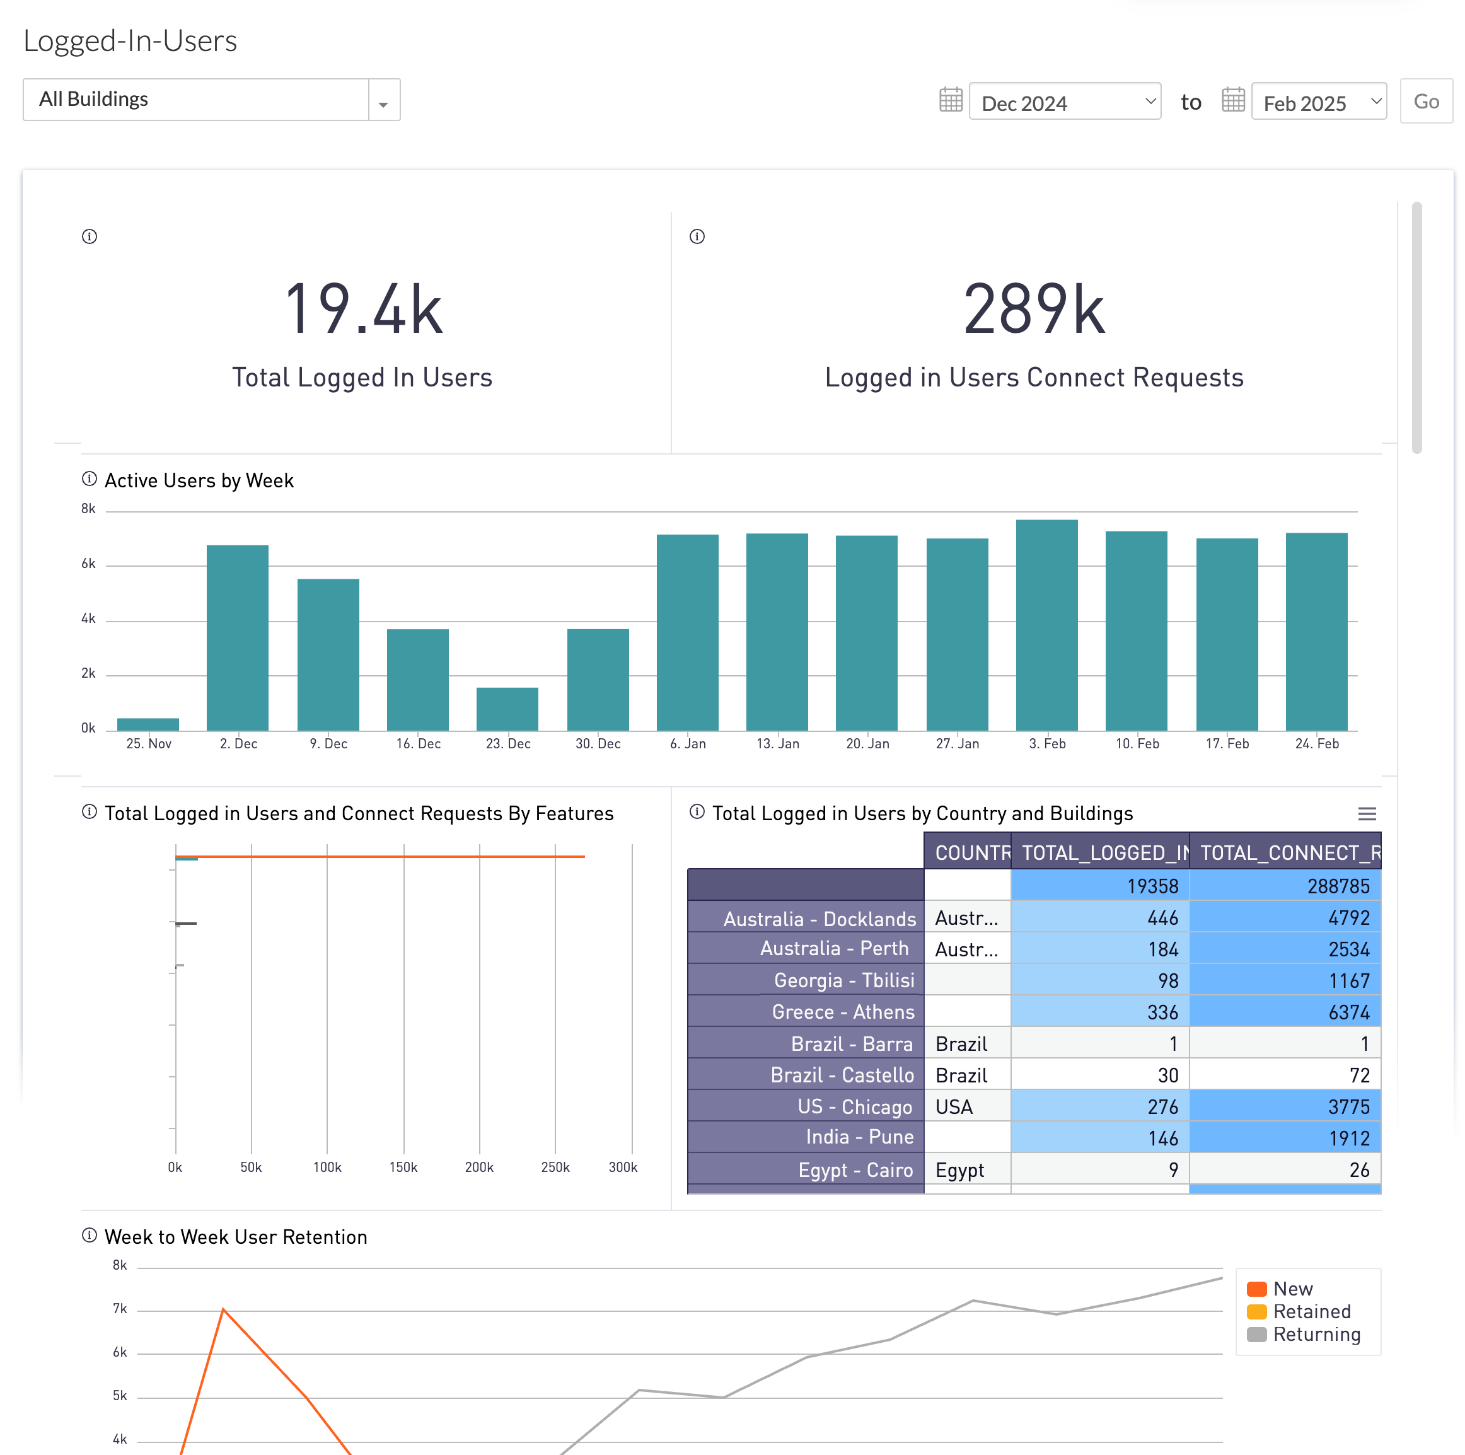
Task: Open hamburger menu for Country and Buildings table
Action: (x=1367, y=814)
